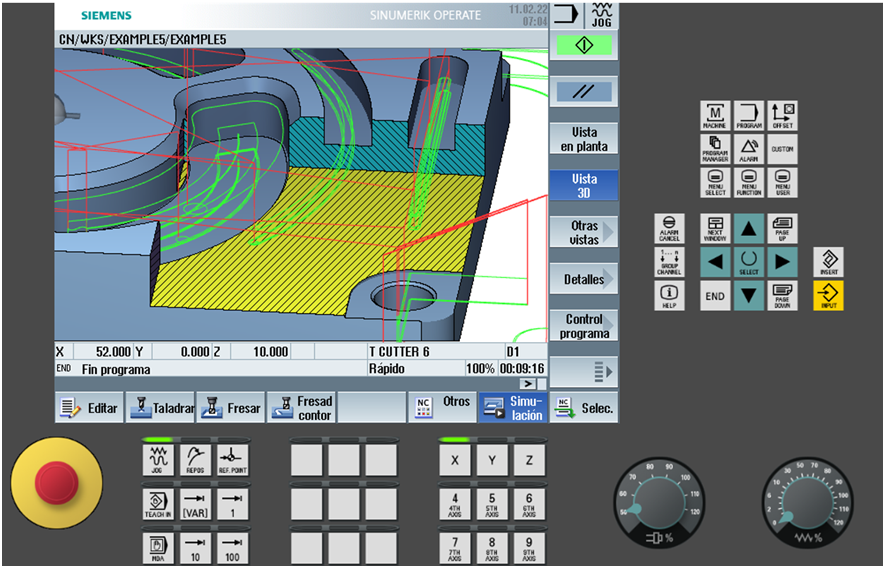
Task: Expand the Control programa softkey
Action: click(x=584, y=326)
